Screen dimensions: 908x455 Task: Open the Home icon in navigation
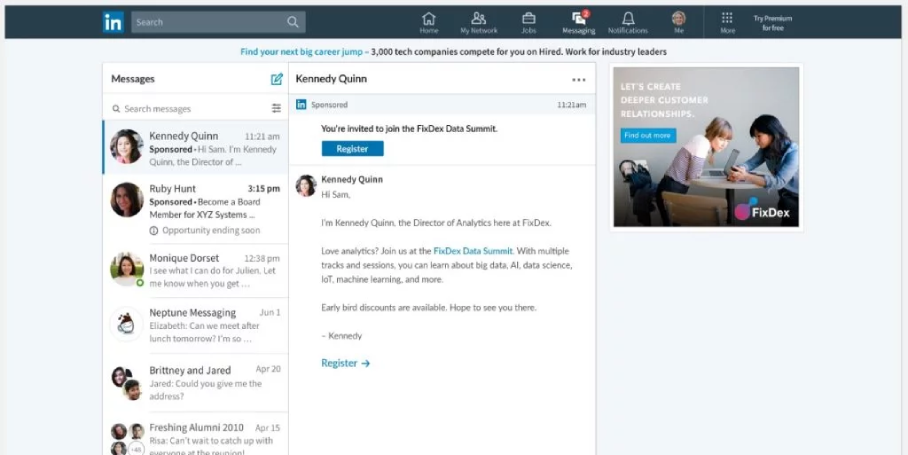tap(429, 22)
